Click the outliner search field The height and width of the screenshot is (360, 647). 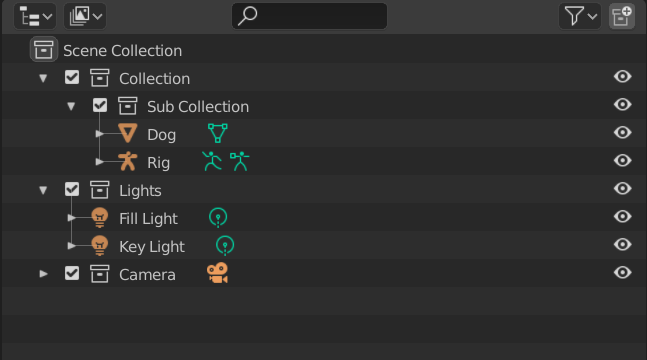[309, 16]
